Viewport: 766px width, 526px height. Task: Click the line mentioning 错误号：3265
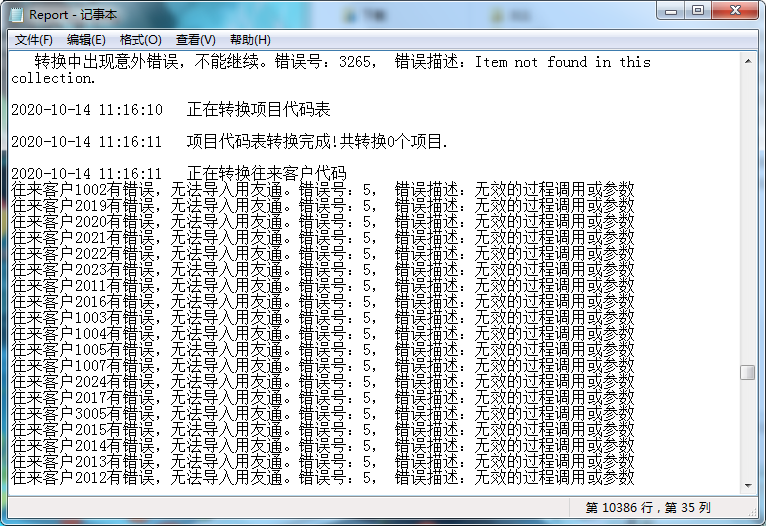point(331,62)
